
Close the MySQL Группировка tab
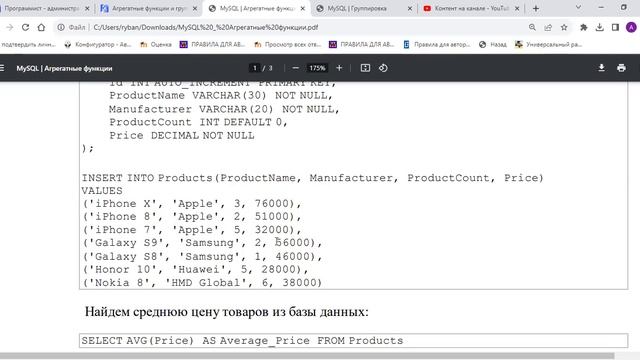point(410,8)
